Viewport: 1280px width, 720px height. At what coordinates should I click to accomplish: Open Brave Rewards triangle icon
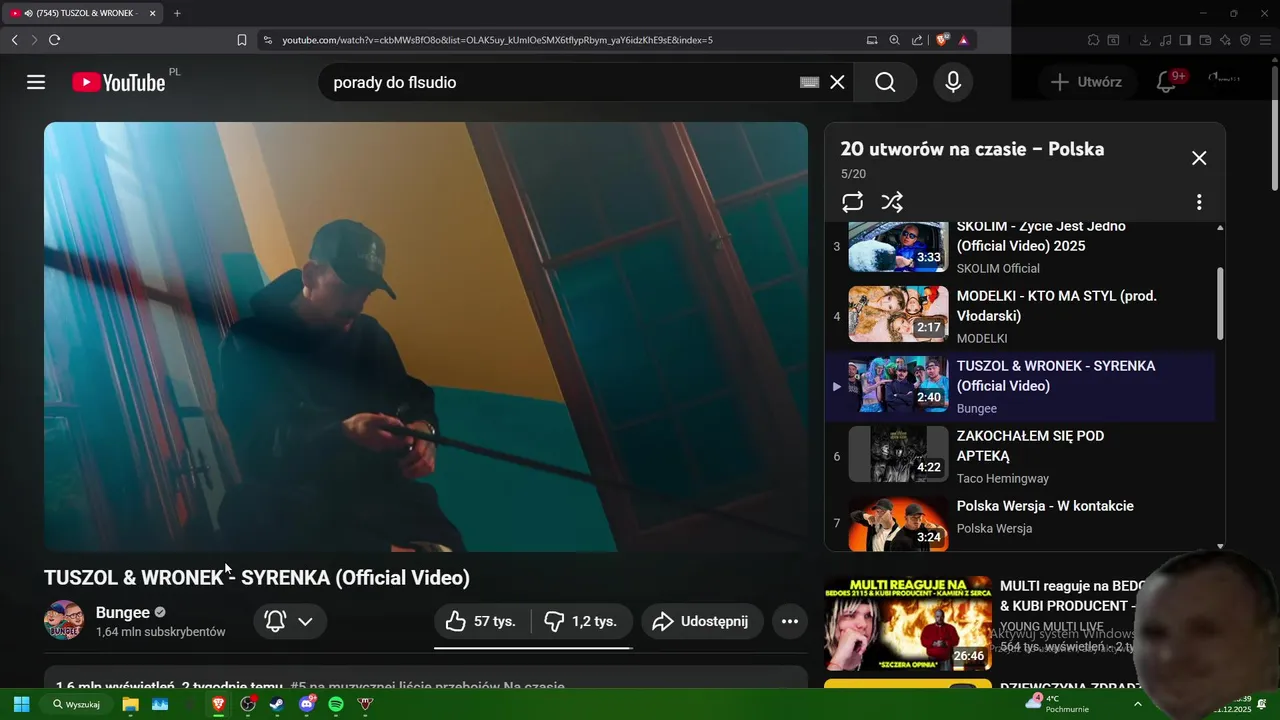(x=963, y=40)
